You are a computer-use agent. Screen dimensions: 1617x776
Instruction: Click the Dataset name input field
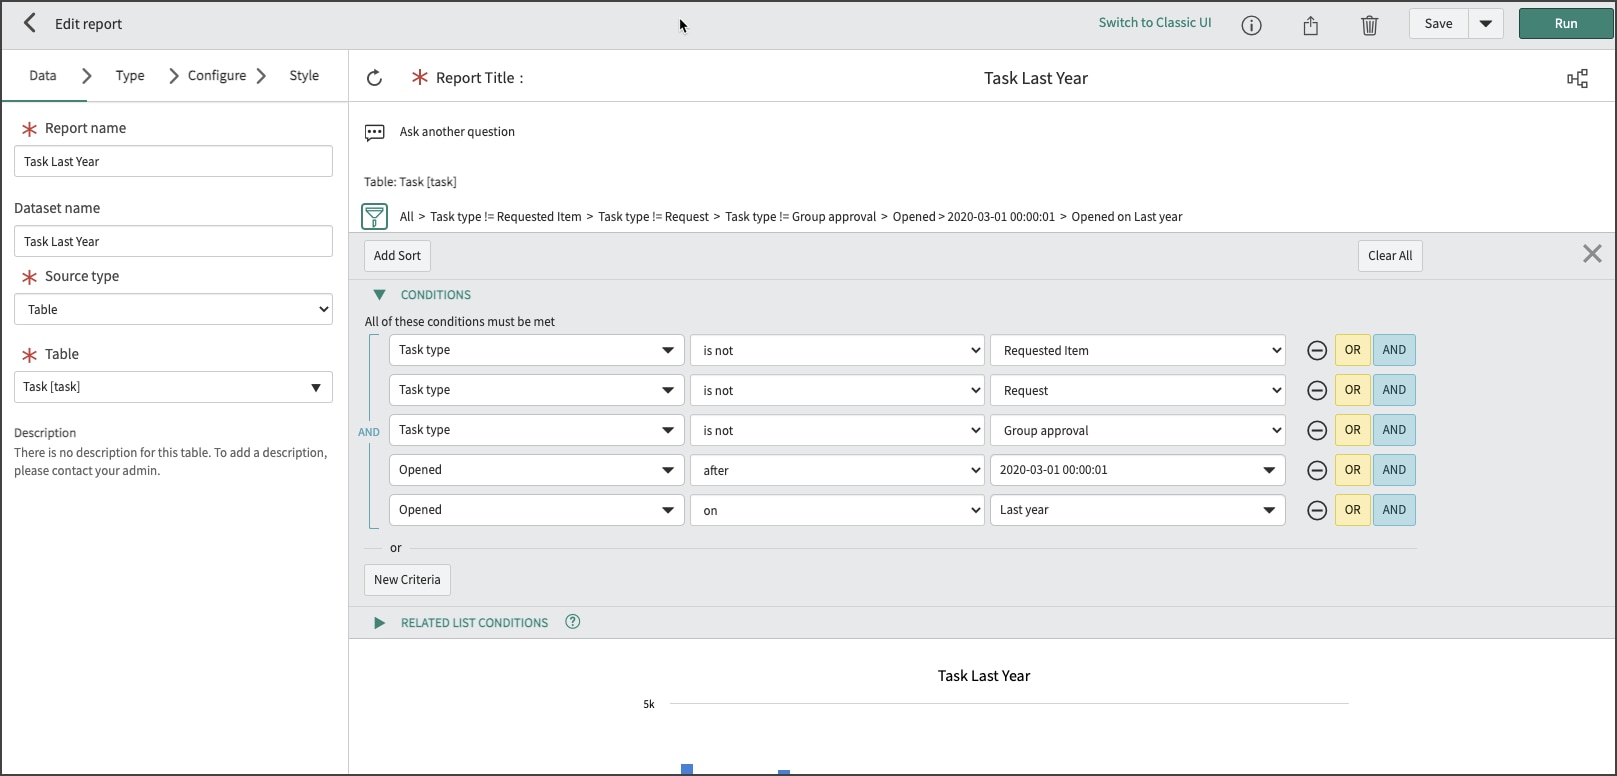173,241
